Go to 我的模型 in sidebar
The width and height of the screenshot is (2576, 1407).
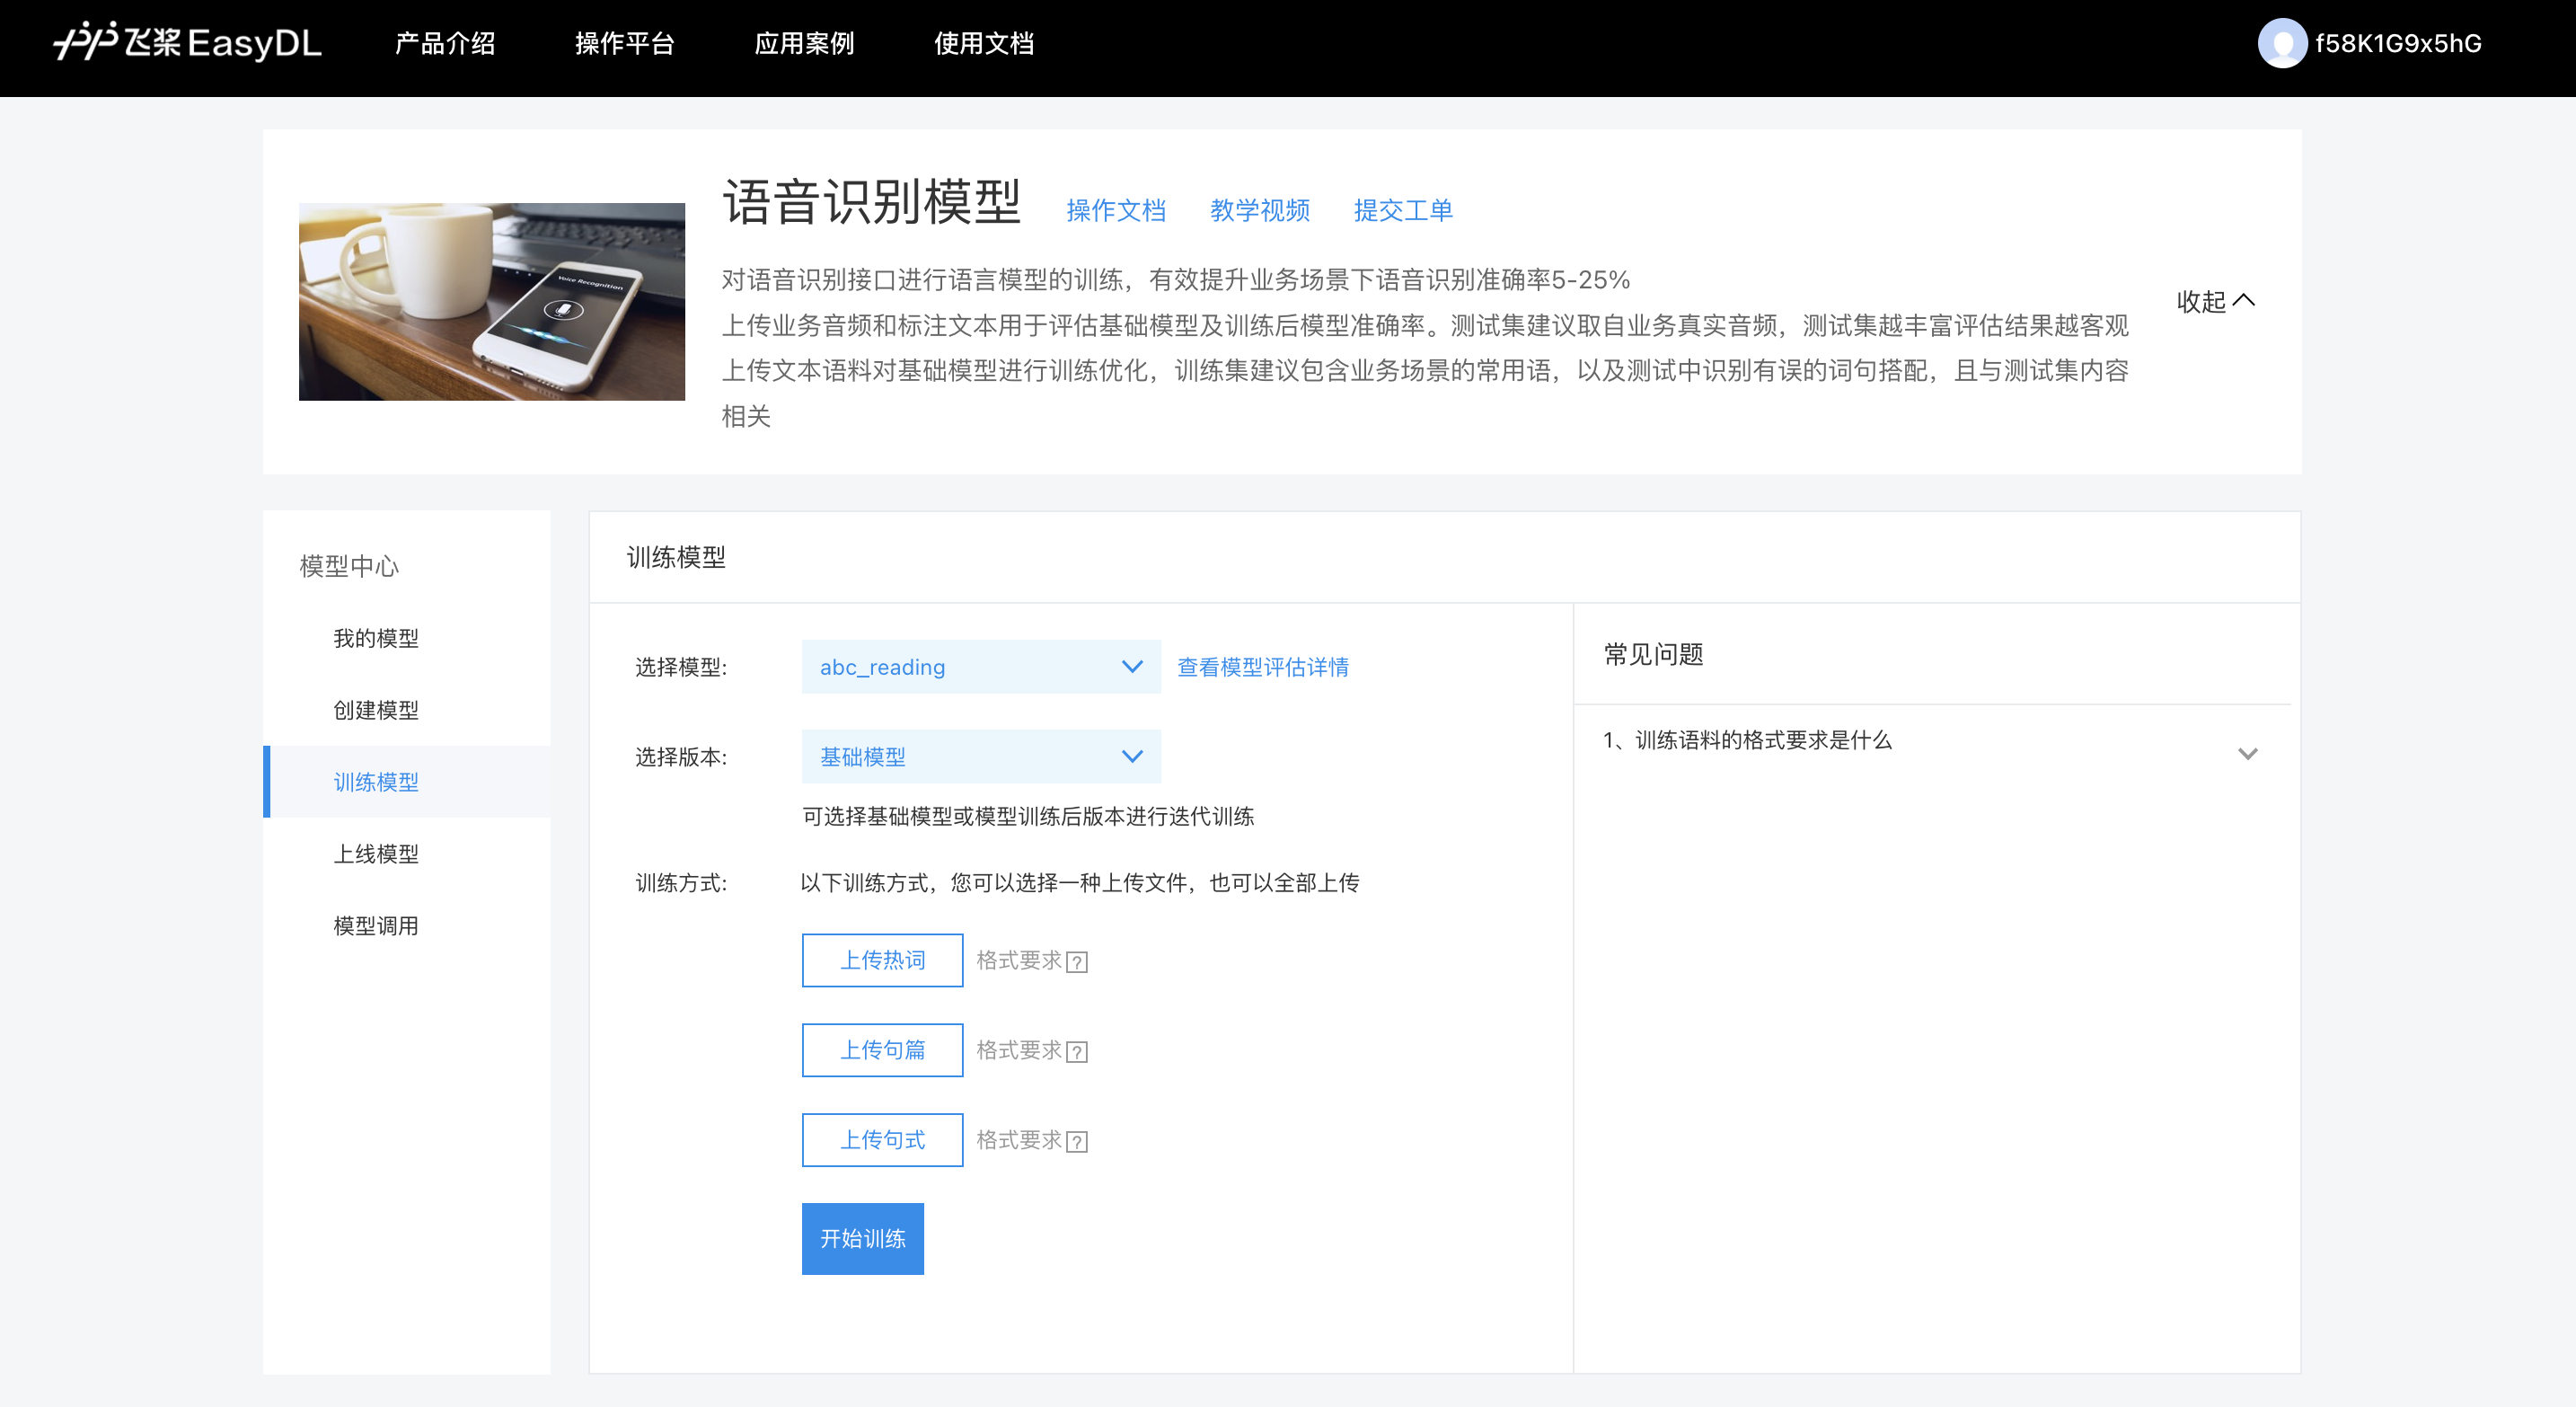(x=376, y=638)
